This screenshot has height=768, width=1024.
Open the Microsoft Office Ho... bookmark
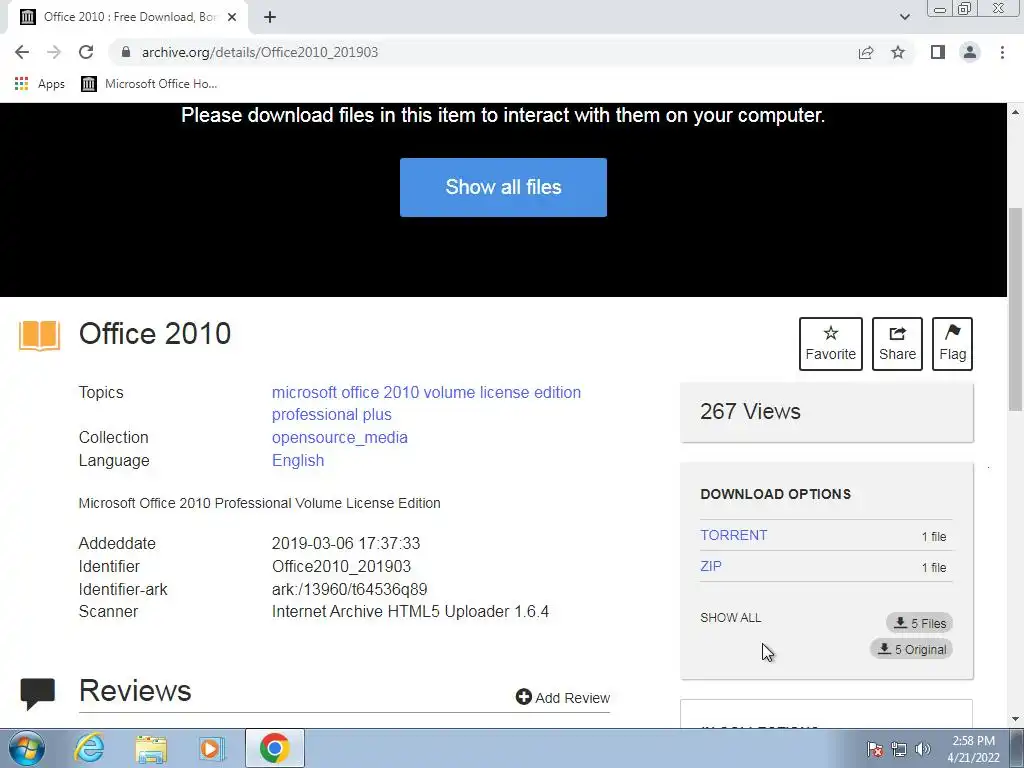point(149,84)
